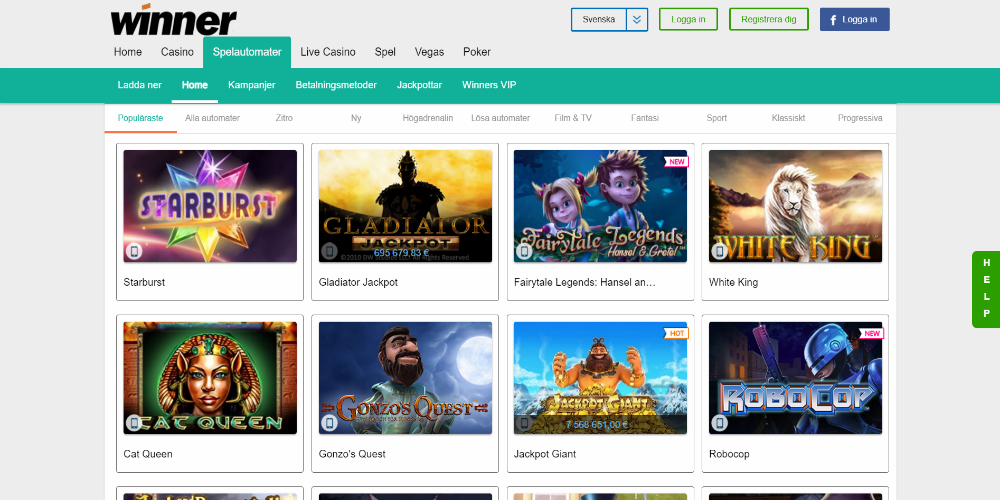Click the White King title text
The height and width of the screenshot is (500, 1000).
coord(733,282)
